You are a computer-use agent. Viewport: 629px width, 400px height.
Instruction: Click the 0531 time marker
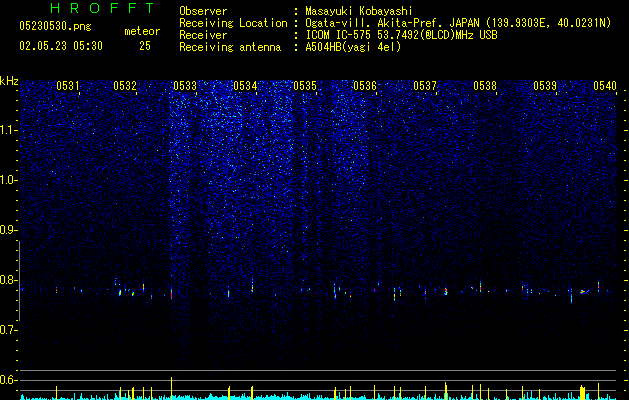coord(68,85)
